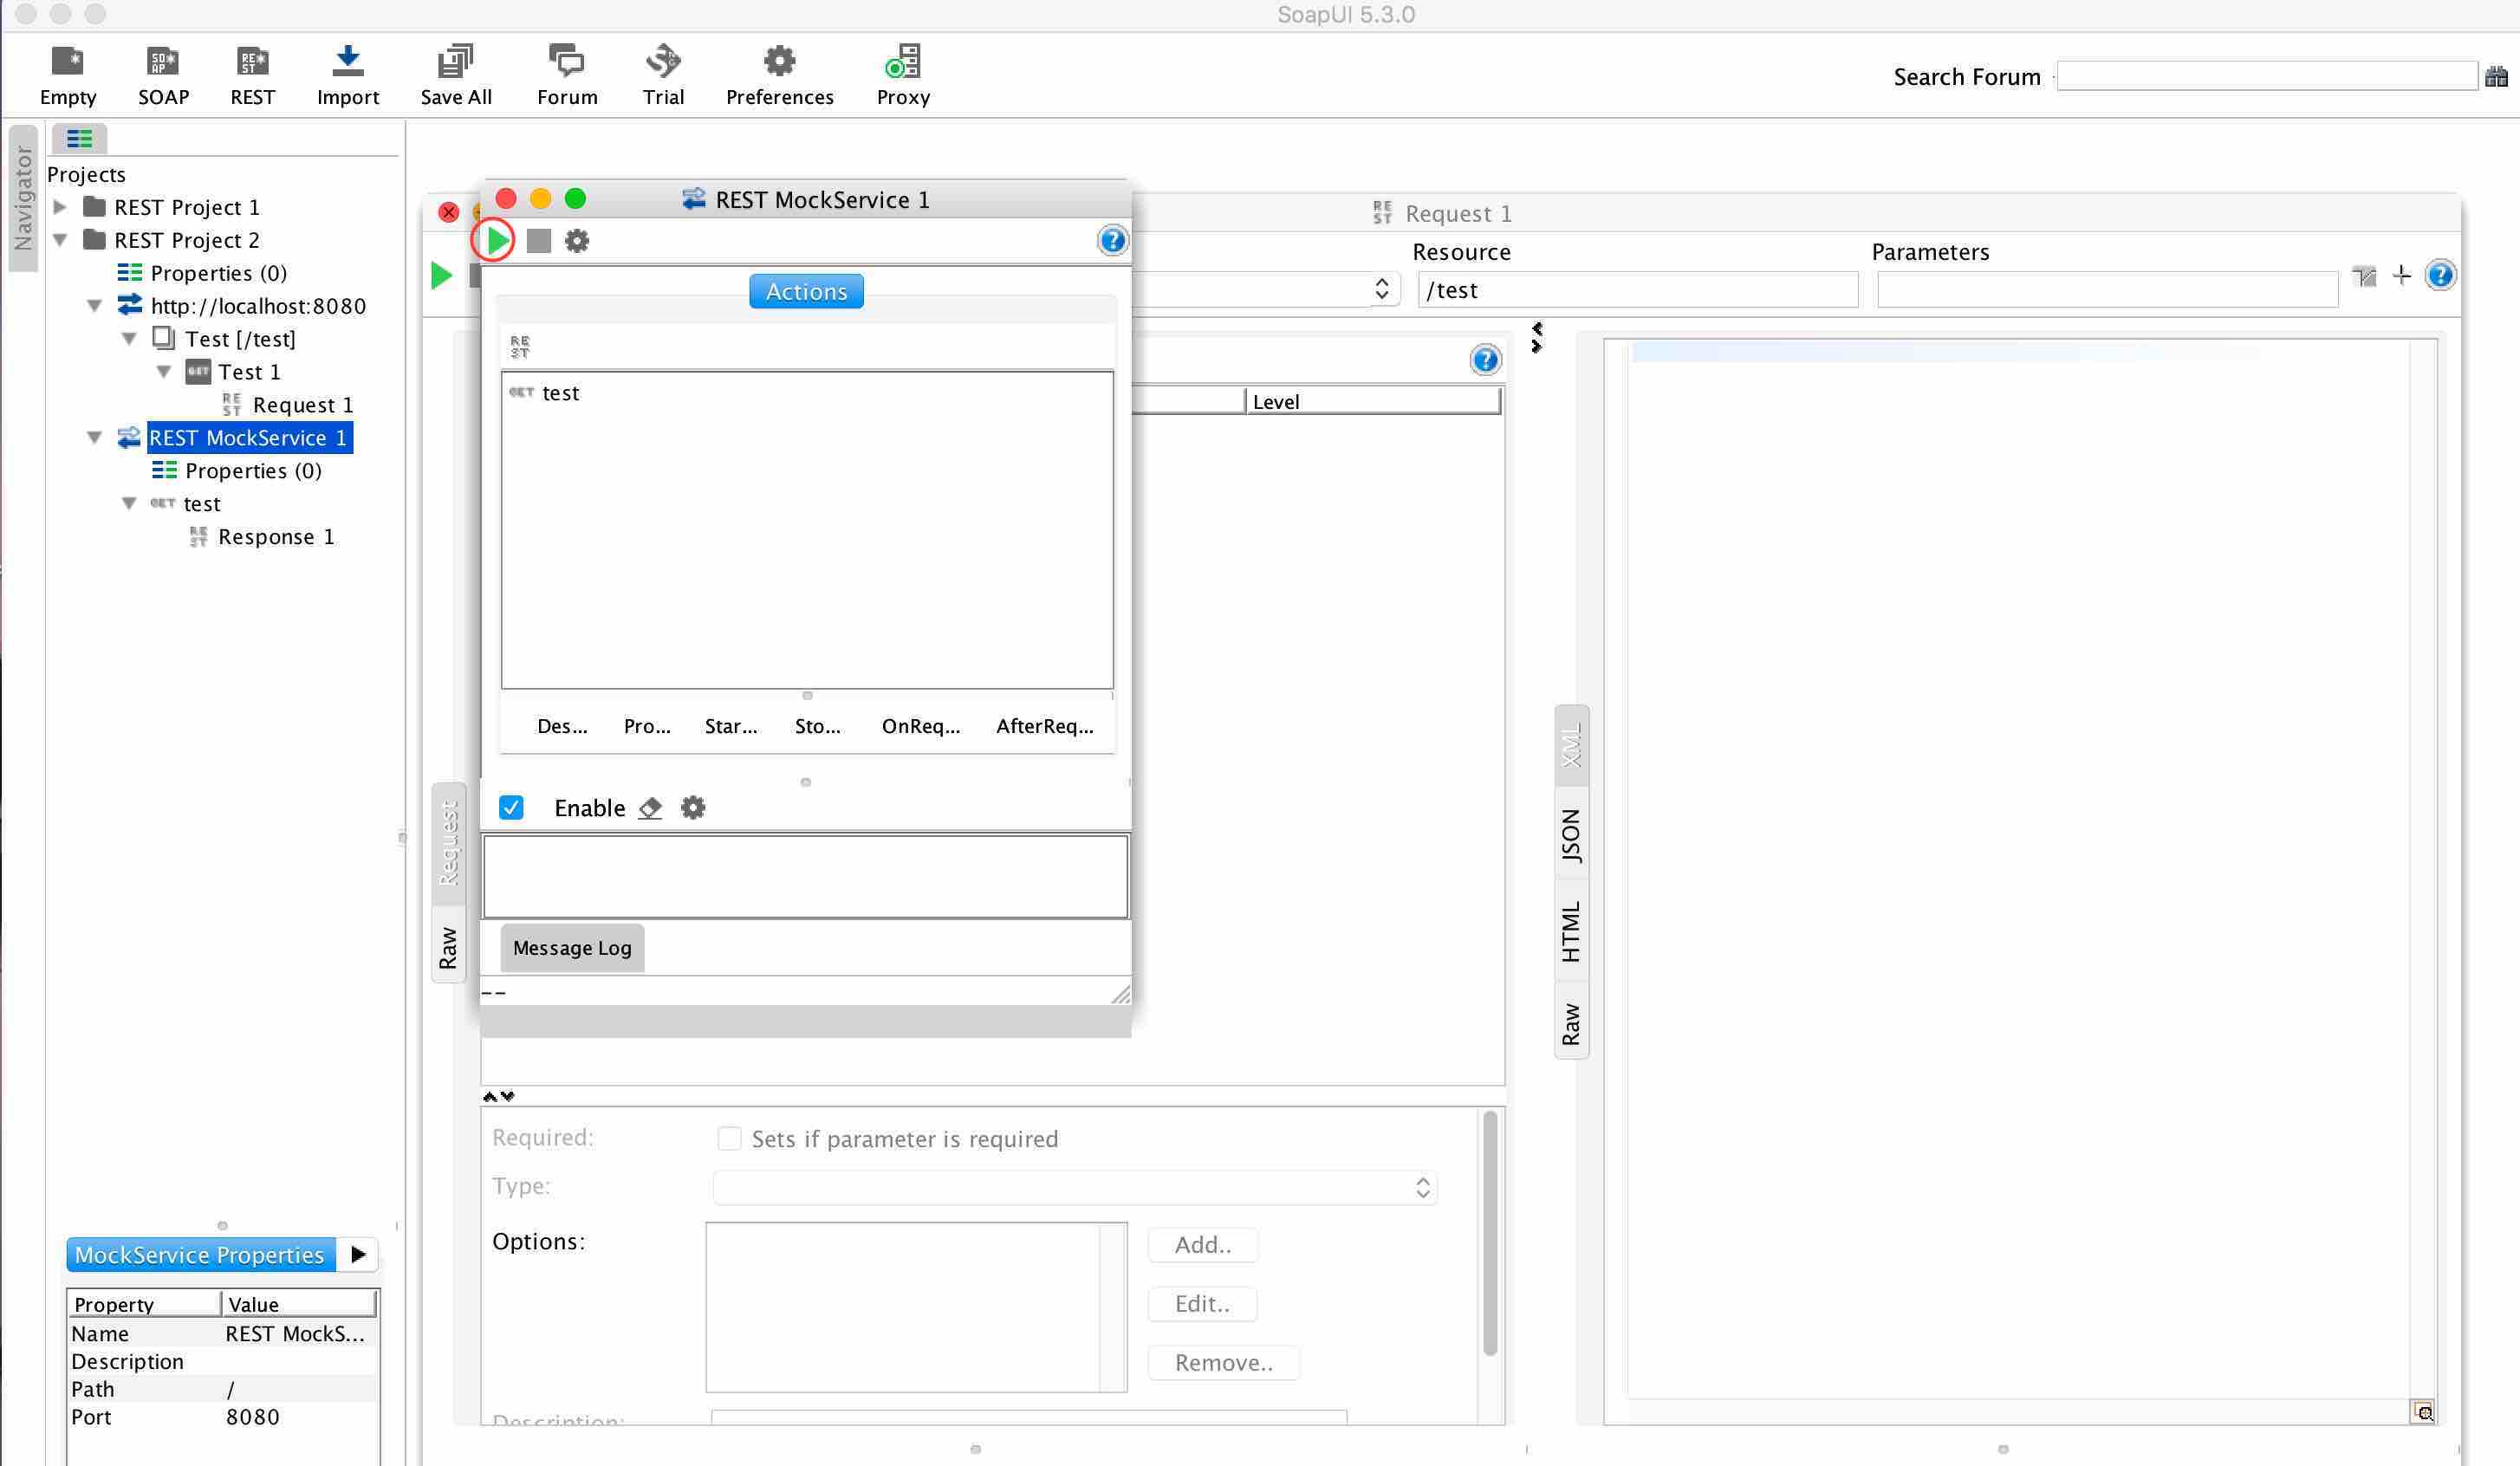Viewport: 2520px width, 1466px height.
Task: Click the MockService settings gear icon
Action: 576,239
